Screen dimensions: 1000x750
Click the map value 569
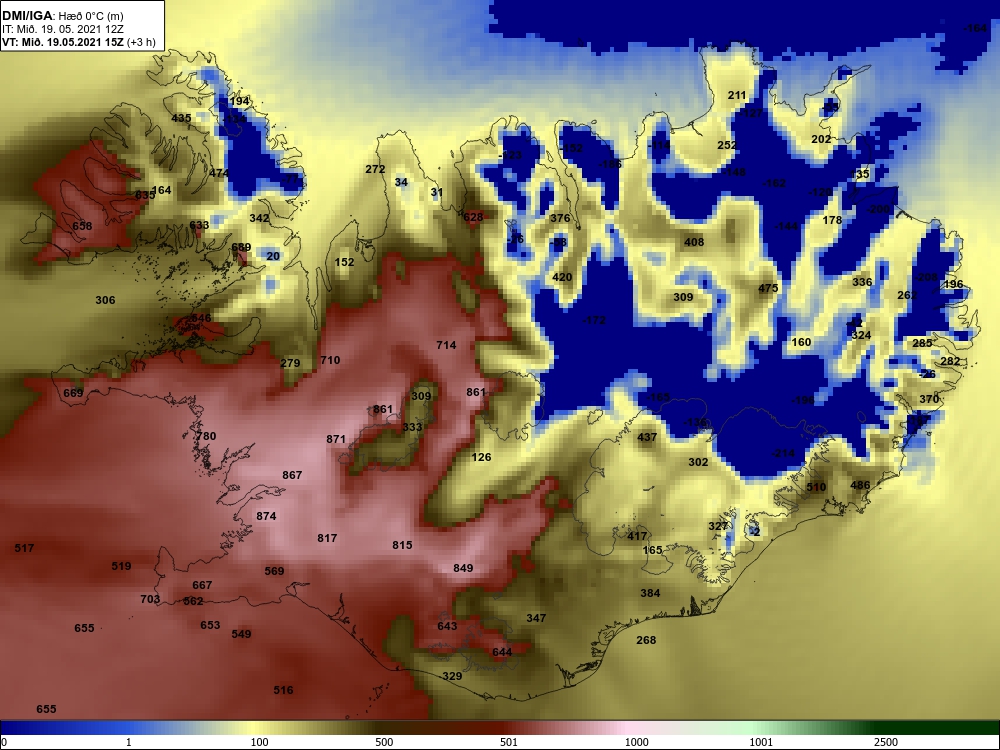(x=274, y=571)
